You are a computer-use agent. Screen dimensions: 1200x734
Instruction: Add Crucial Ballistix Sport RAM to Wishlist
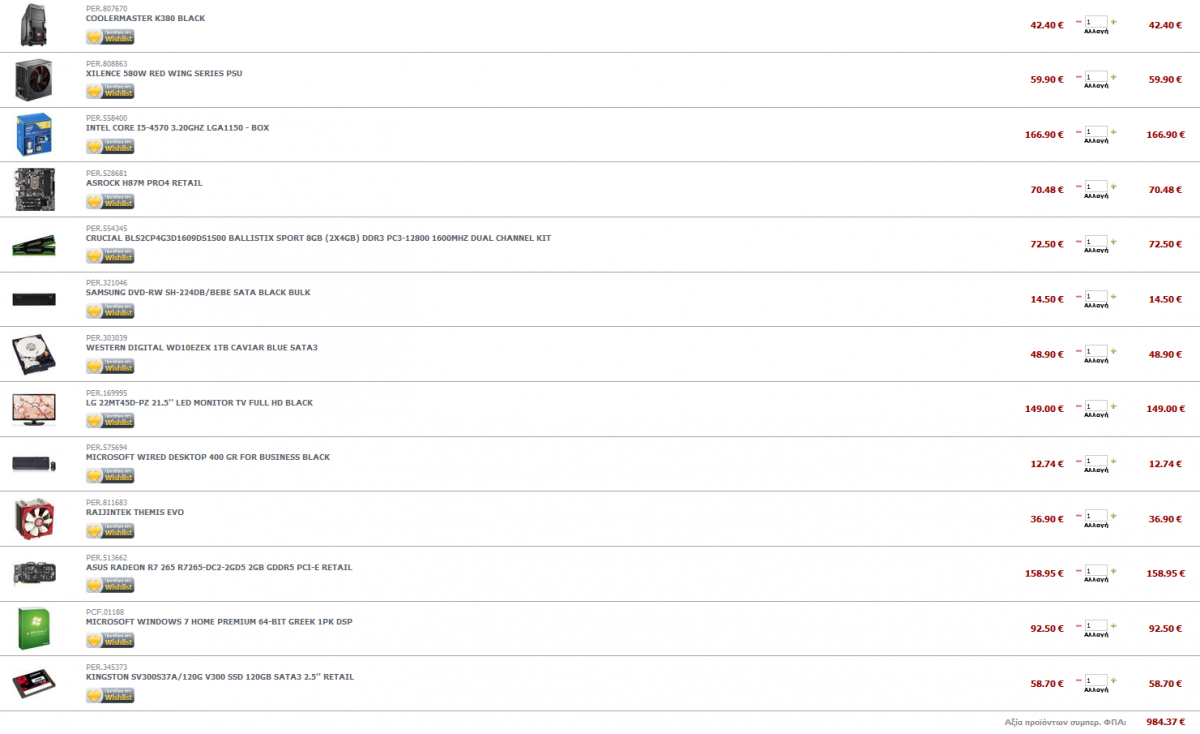point(110,257)
